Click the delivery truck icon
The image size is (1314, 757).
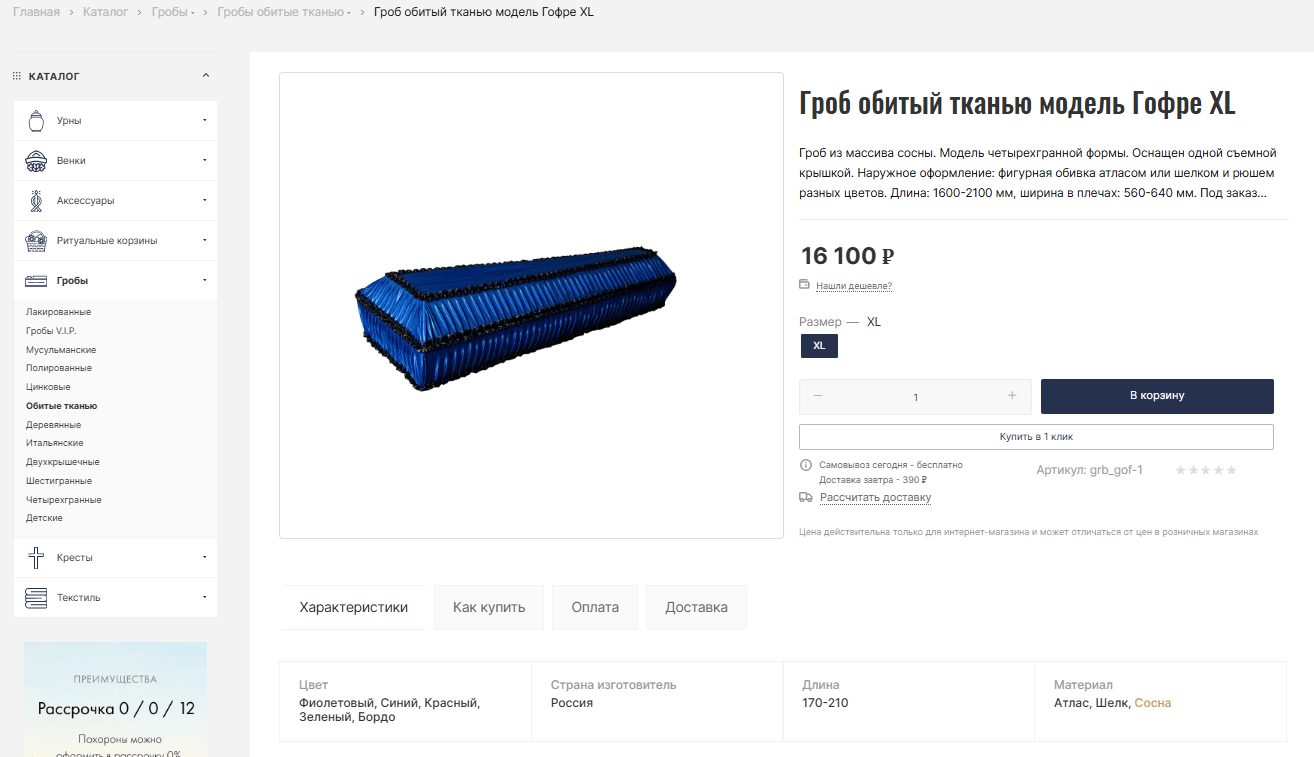(806, 497)
